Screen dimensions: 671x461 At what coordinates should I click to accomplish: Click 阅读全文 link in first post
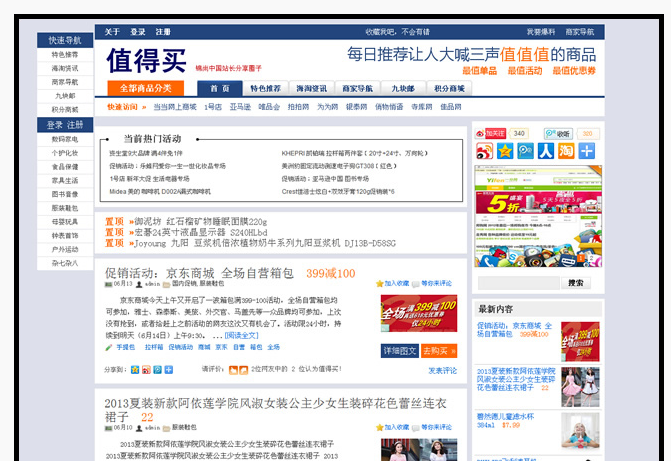pos(241,335)
